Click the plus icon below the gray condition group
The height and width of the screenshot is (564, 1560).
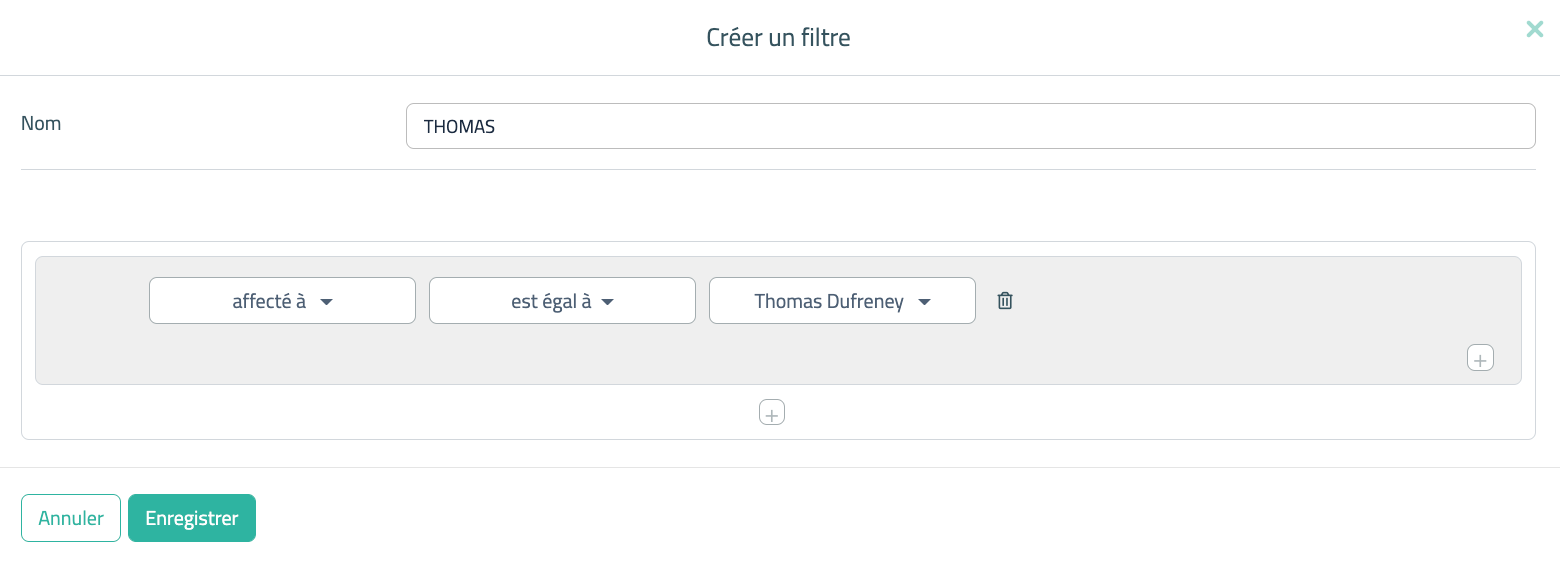tap(772, 412)
